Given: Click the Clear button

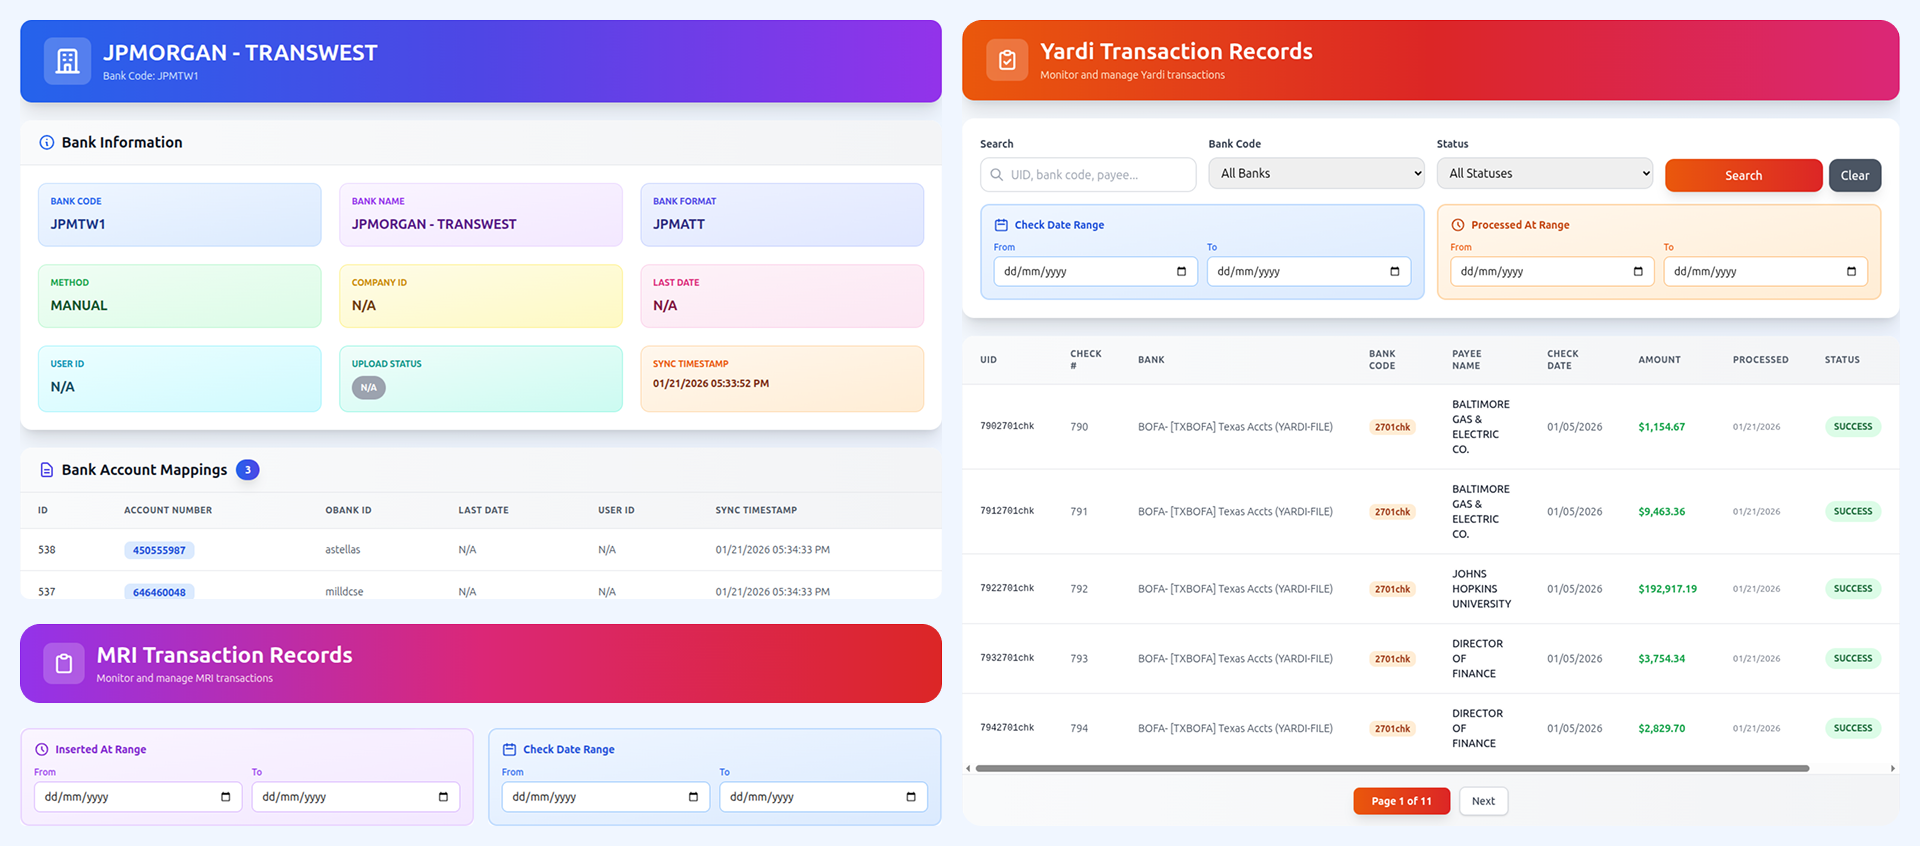Looking at the screenshot, I should 1855,175.
